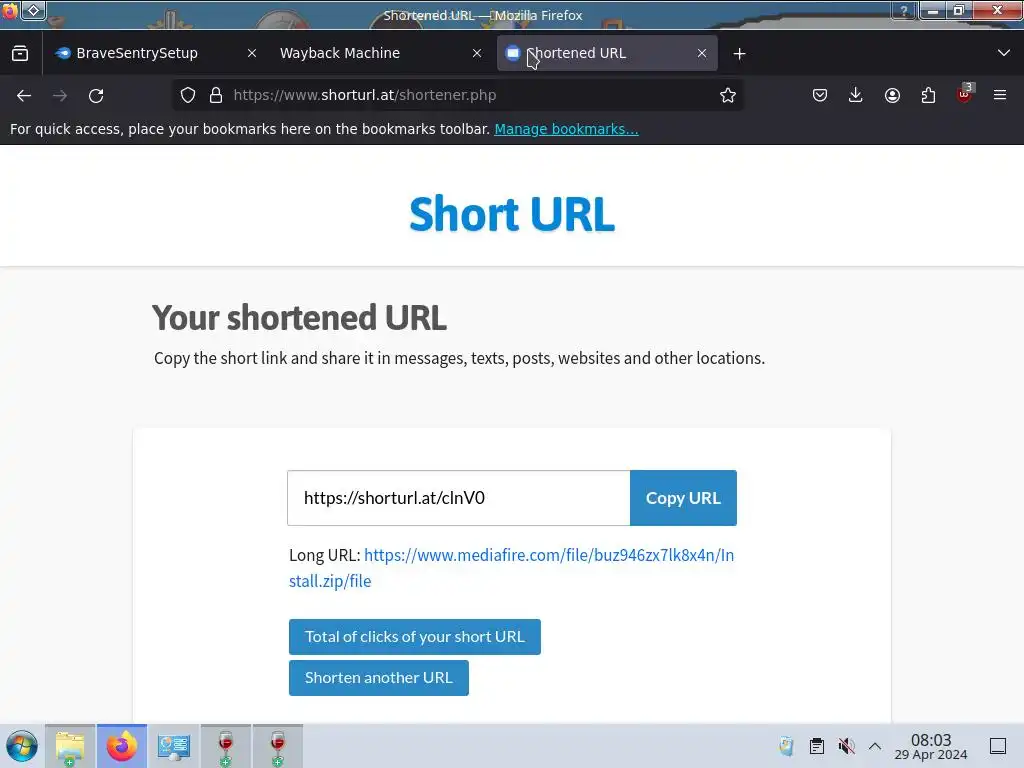Show site security padlock info
The width and height of the screenshot is (1024, 768).
[x=216, y=95]
